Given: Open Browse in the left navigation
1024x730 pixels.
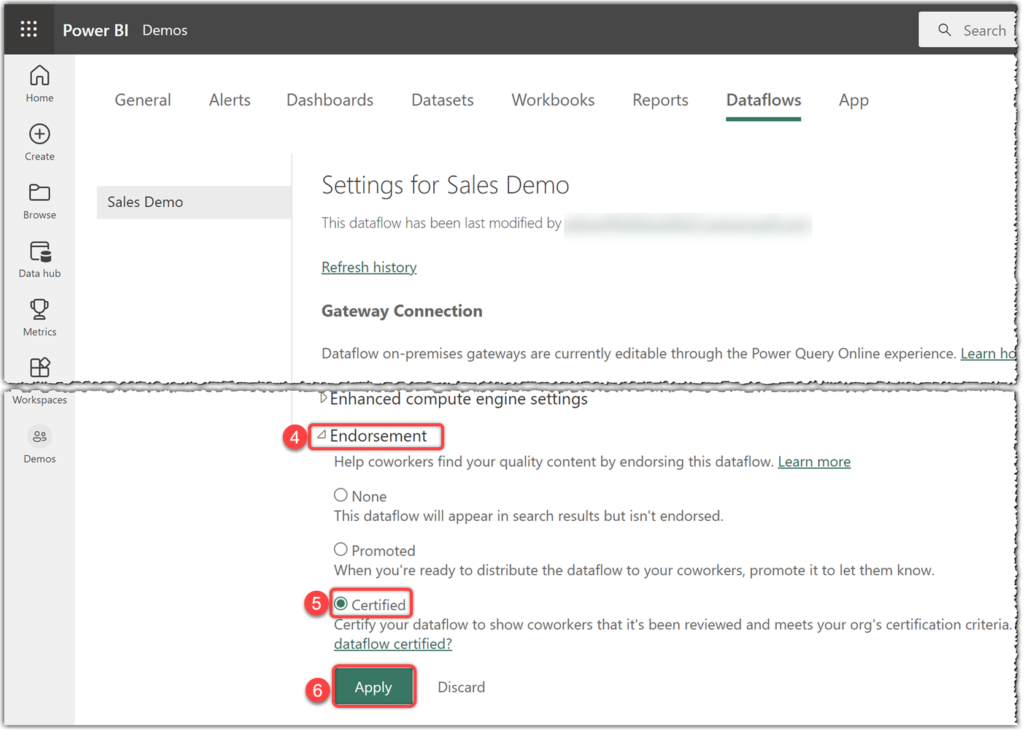Looking at the screenshot, I should [39, 201].
